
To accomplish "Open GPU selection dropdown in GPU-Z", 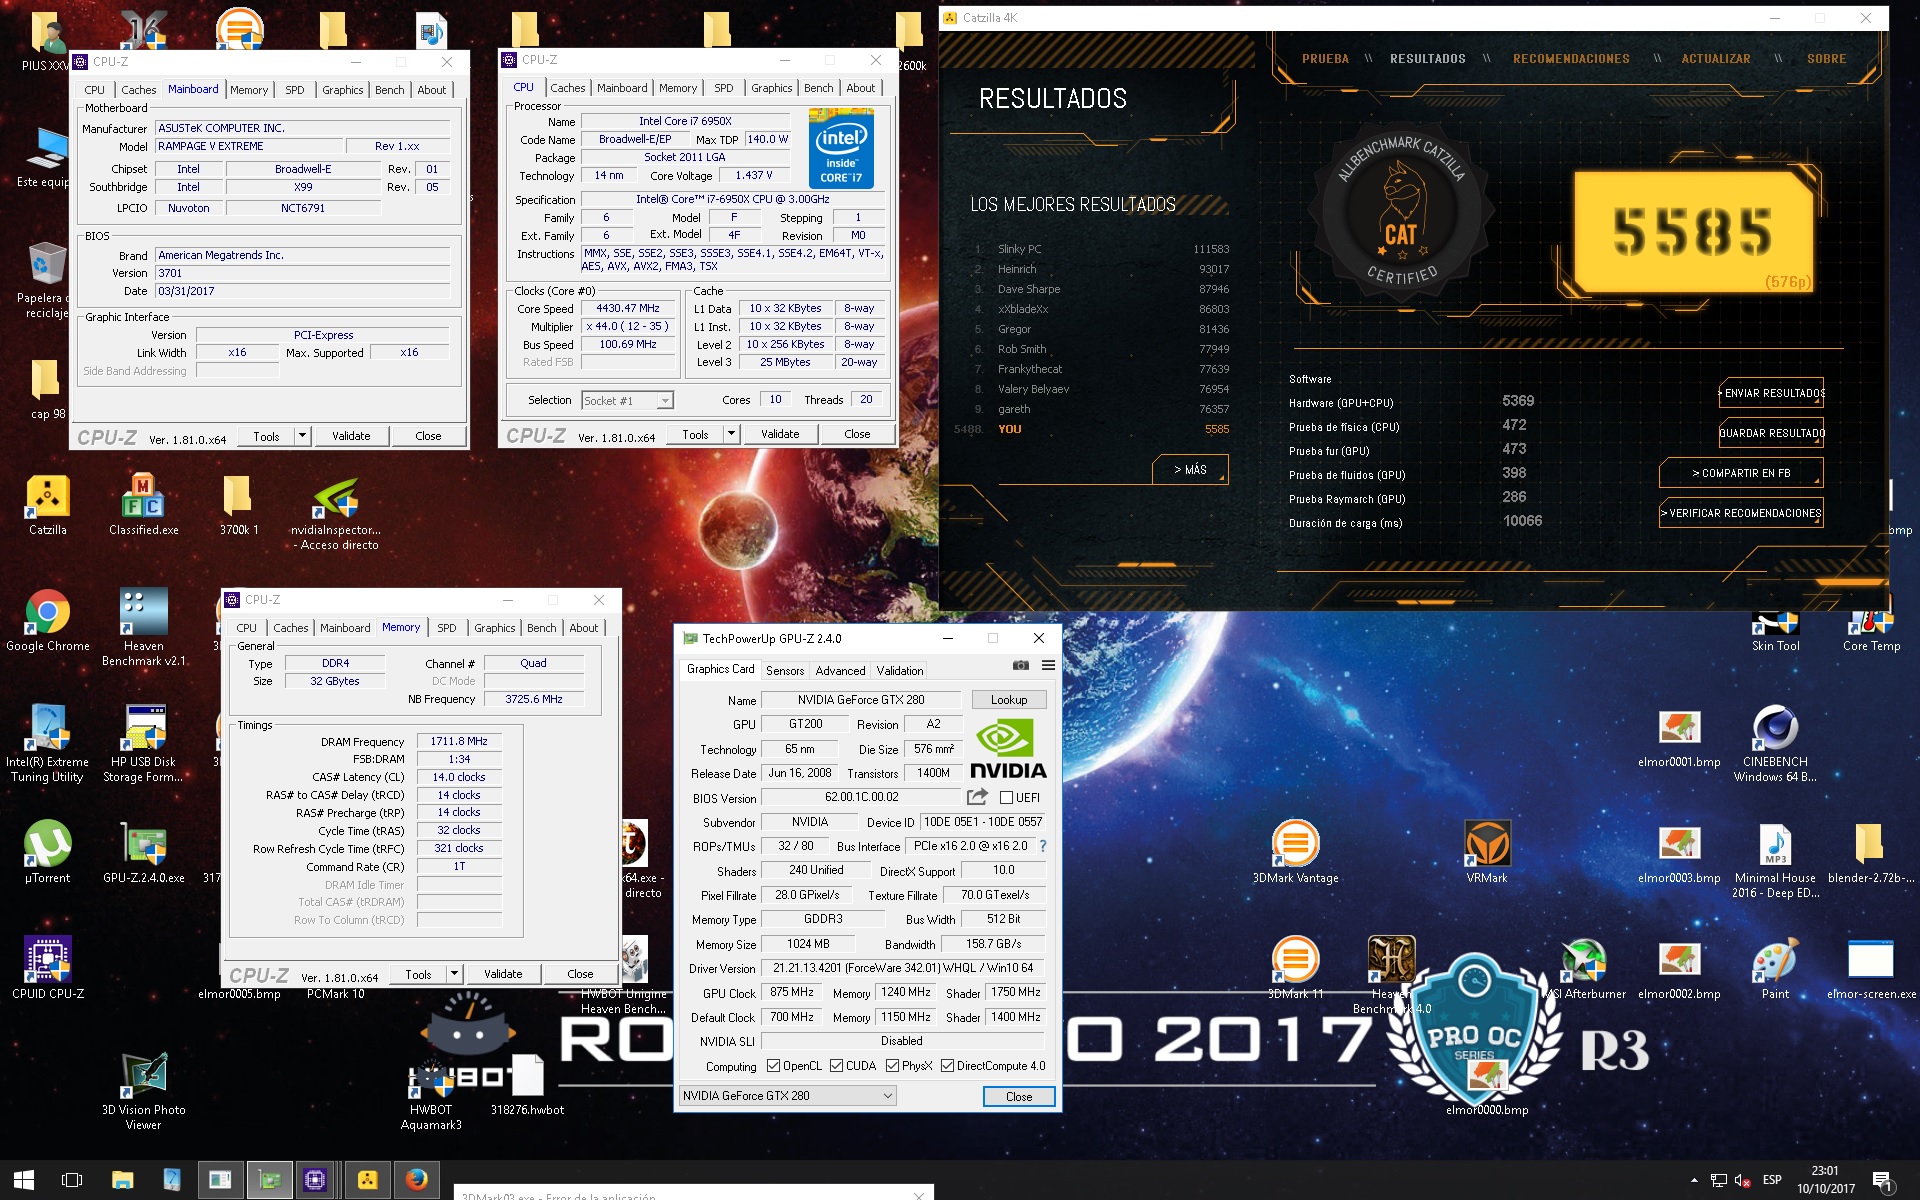I will (x=787, y=1096).
